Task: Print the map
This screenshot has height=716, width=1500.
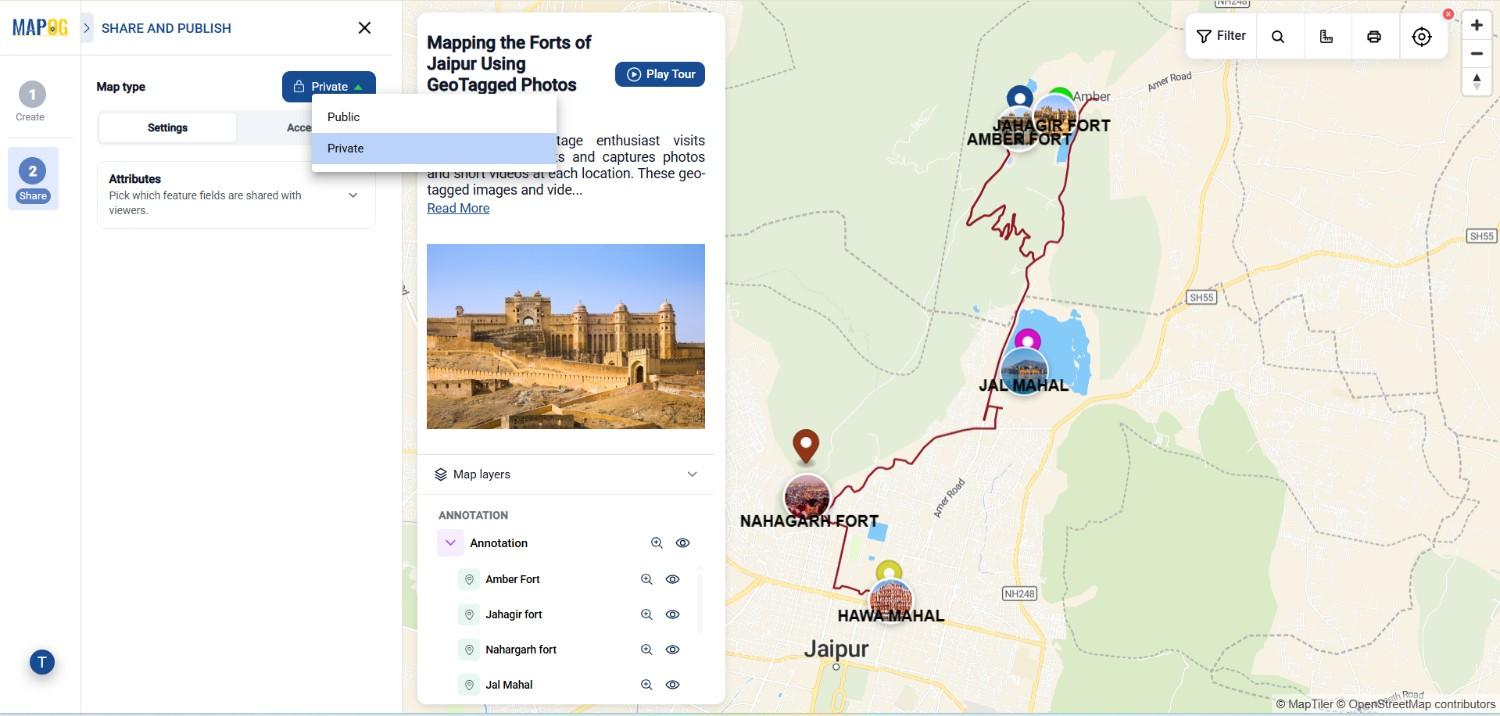Action: [1374, 36]
